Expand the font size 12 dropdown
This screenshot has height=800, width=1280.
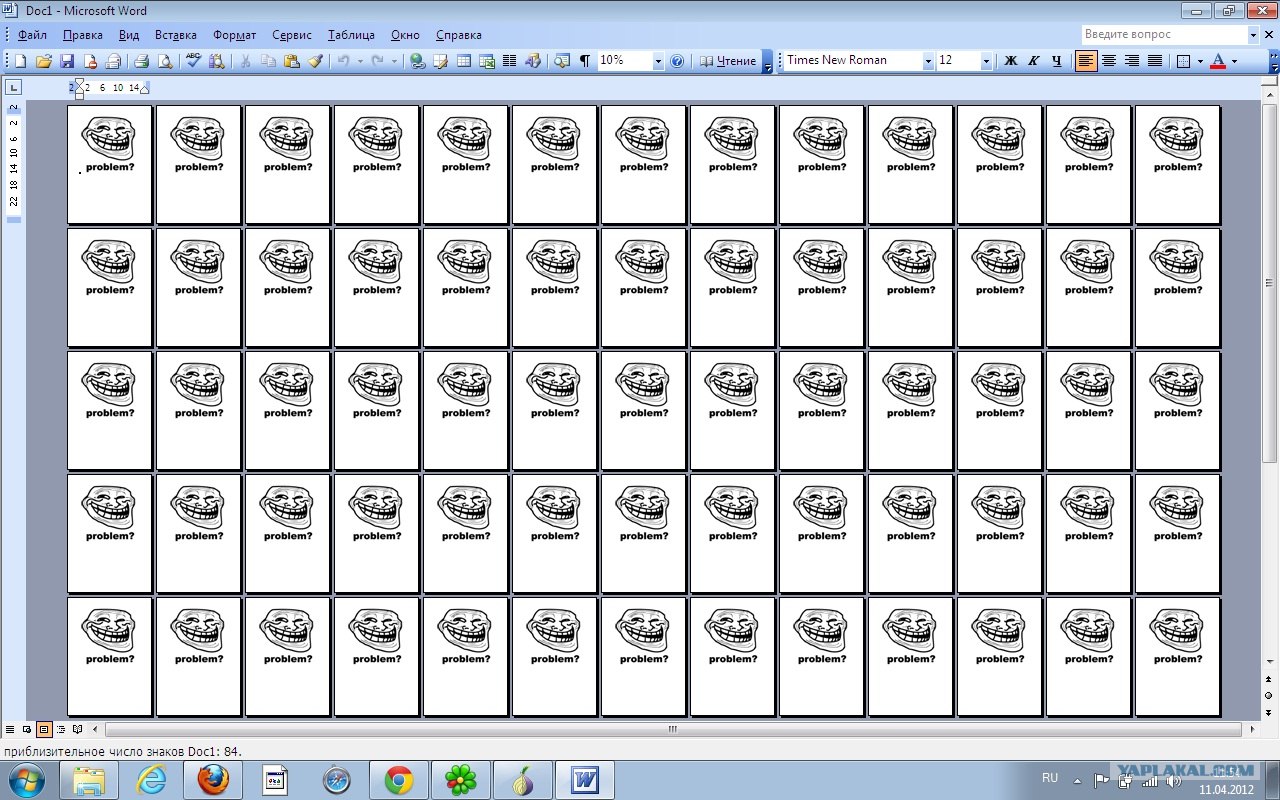986,61
